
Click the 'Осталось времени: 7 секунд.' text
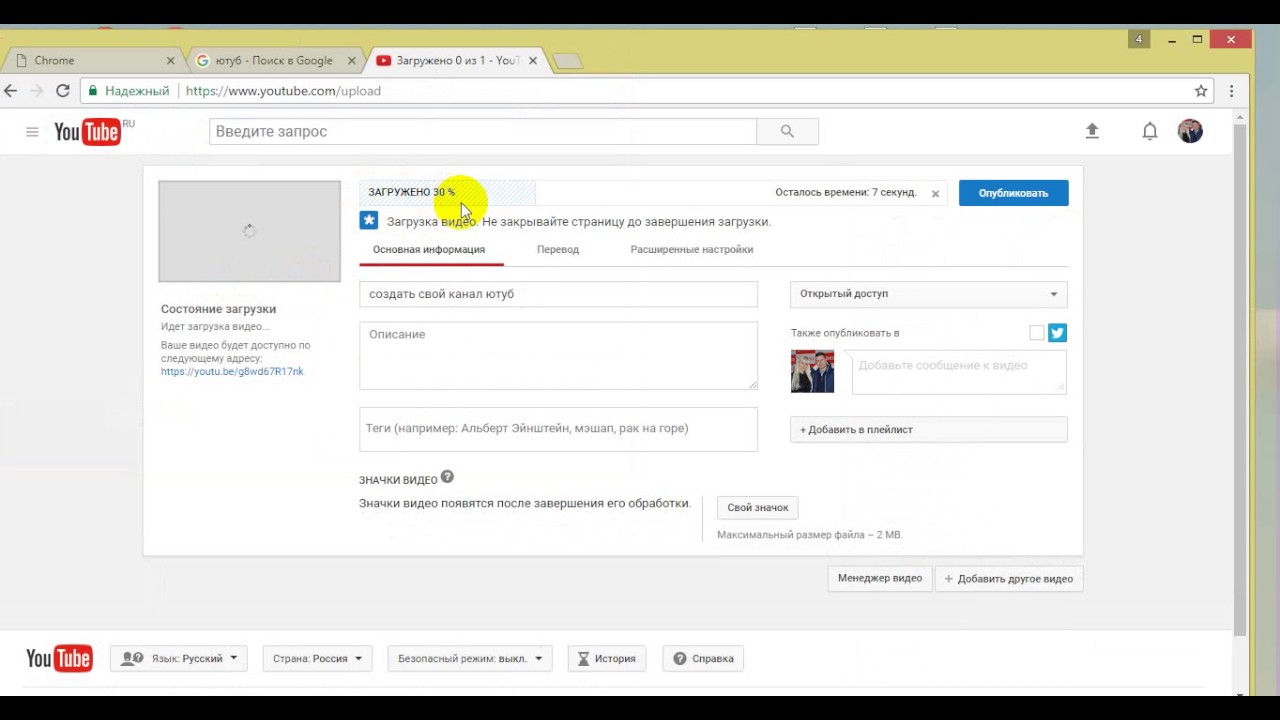coord(846,192)
